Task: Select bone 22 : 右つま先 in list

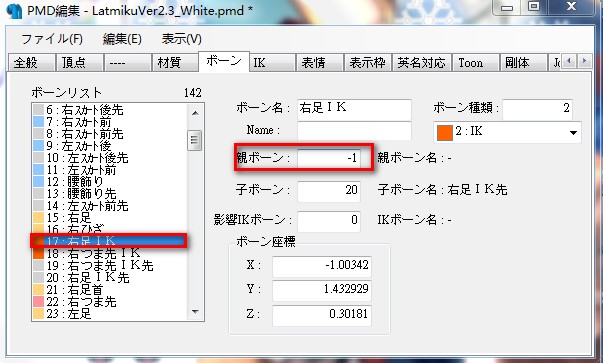Action: [x=110, y=301]
